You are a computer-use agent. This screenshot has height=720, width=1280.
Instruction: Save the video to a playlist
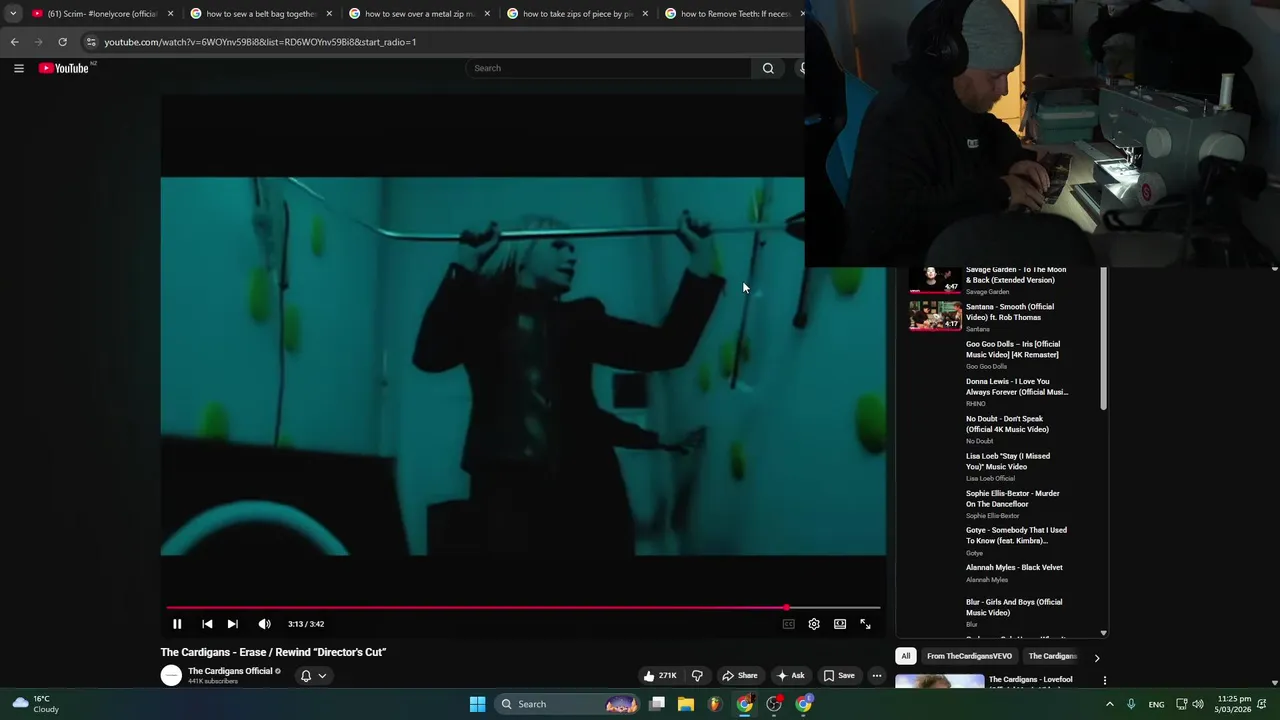coord(838,675)
